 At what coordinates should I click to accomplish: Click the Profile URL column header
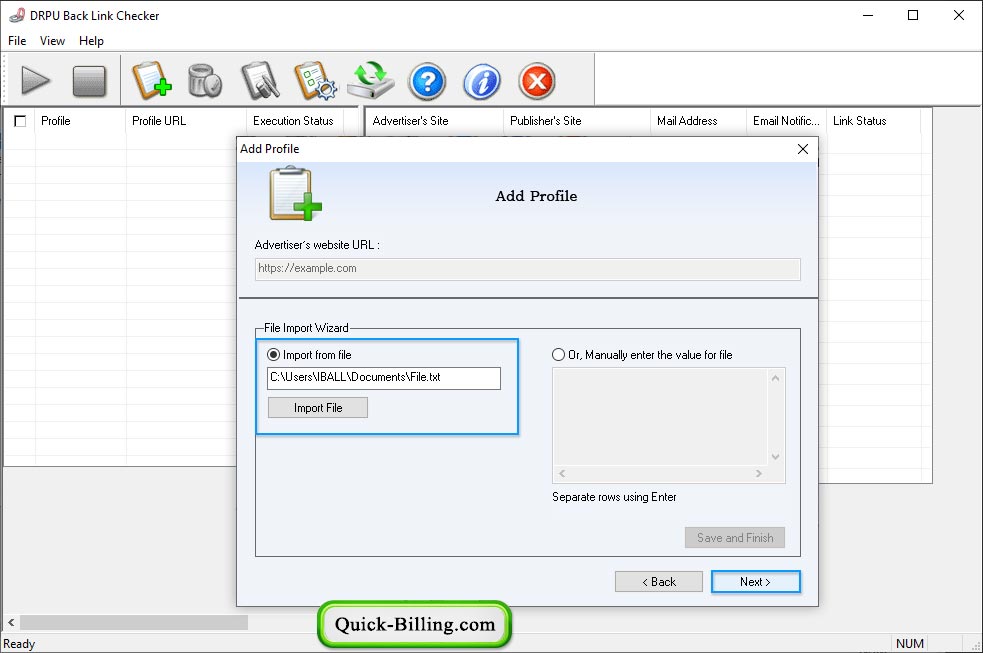coord(186,121)
